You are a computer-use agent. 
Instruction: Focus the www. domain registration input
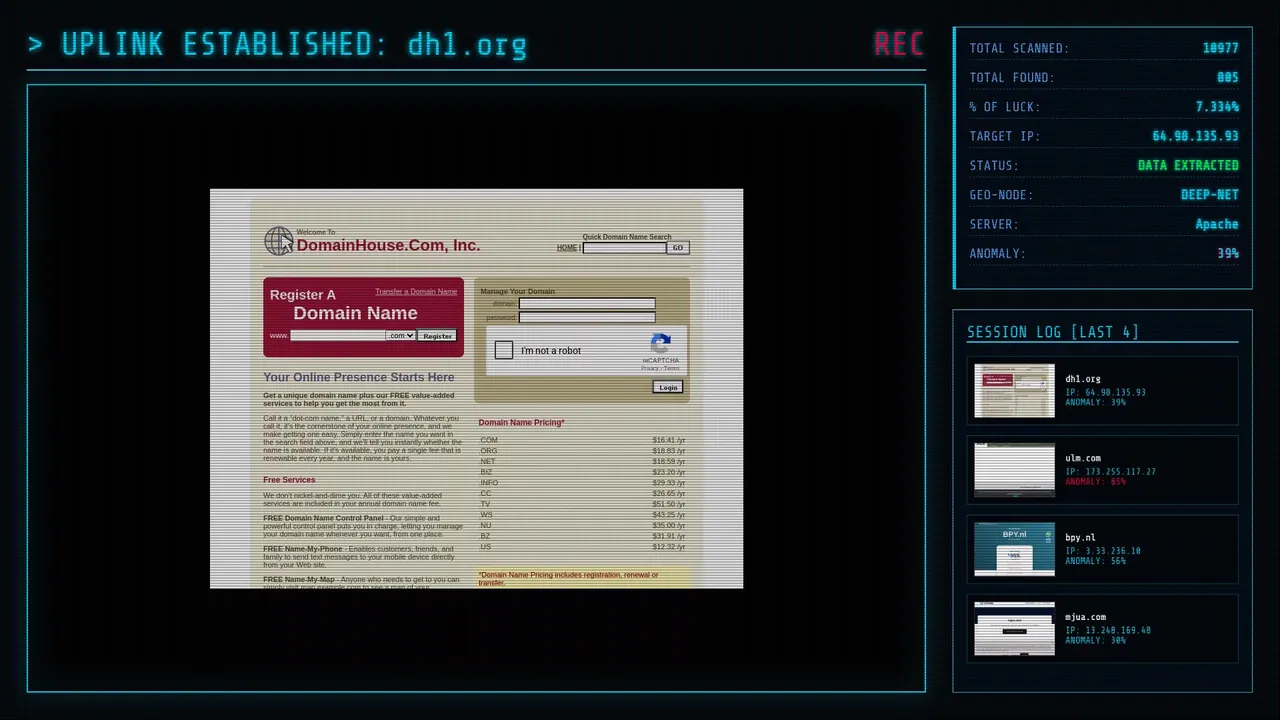338,336
